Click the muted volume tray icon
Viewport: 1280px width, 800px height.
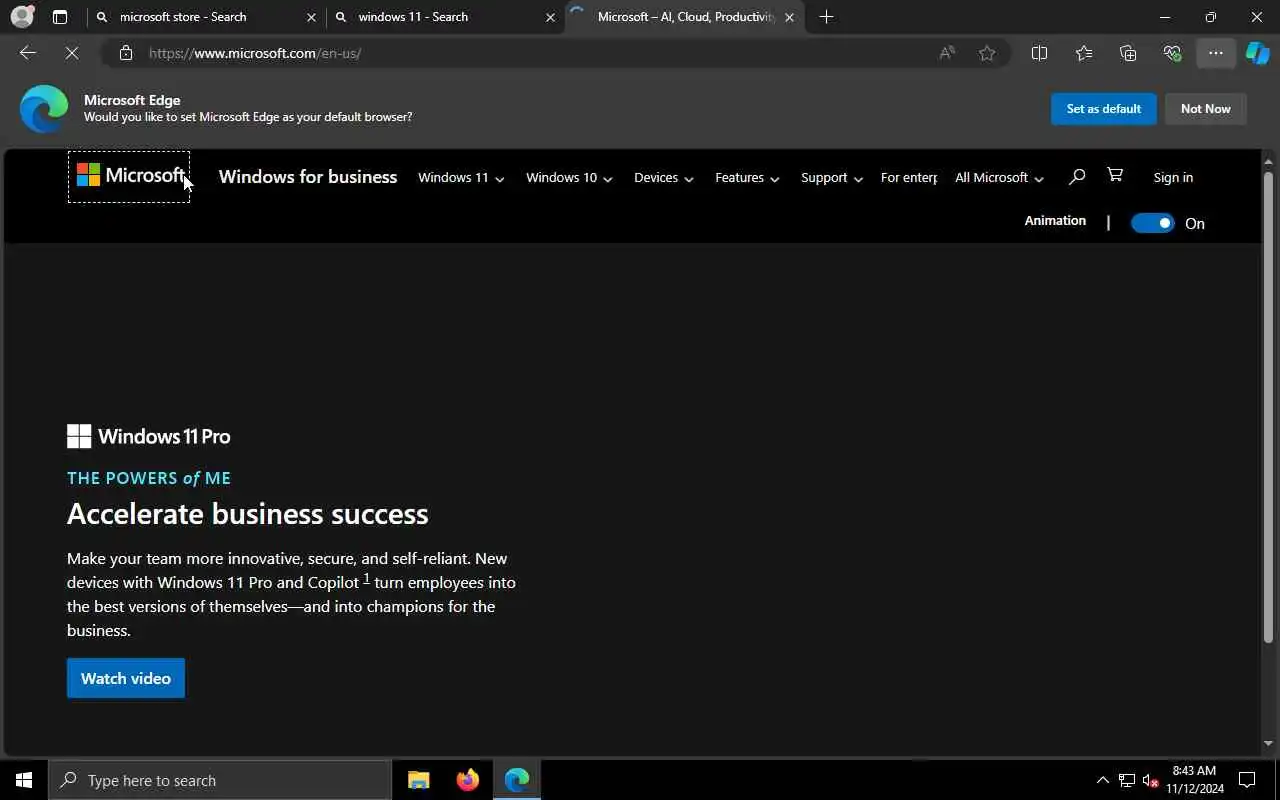click(1150, 780)
